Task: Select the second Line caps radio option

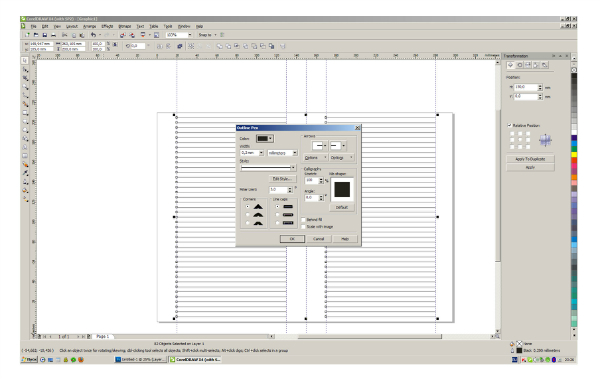Action: click(277, 215)
